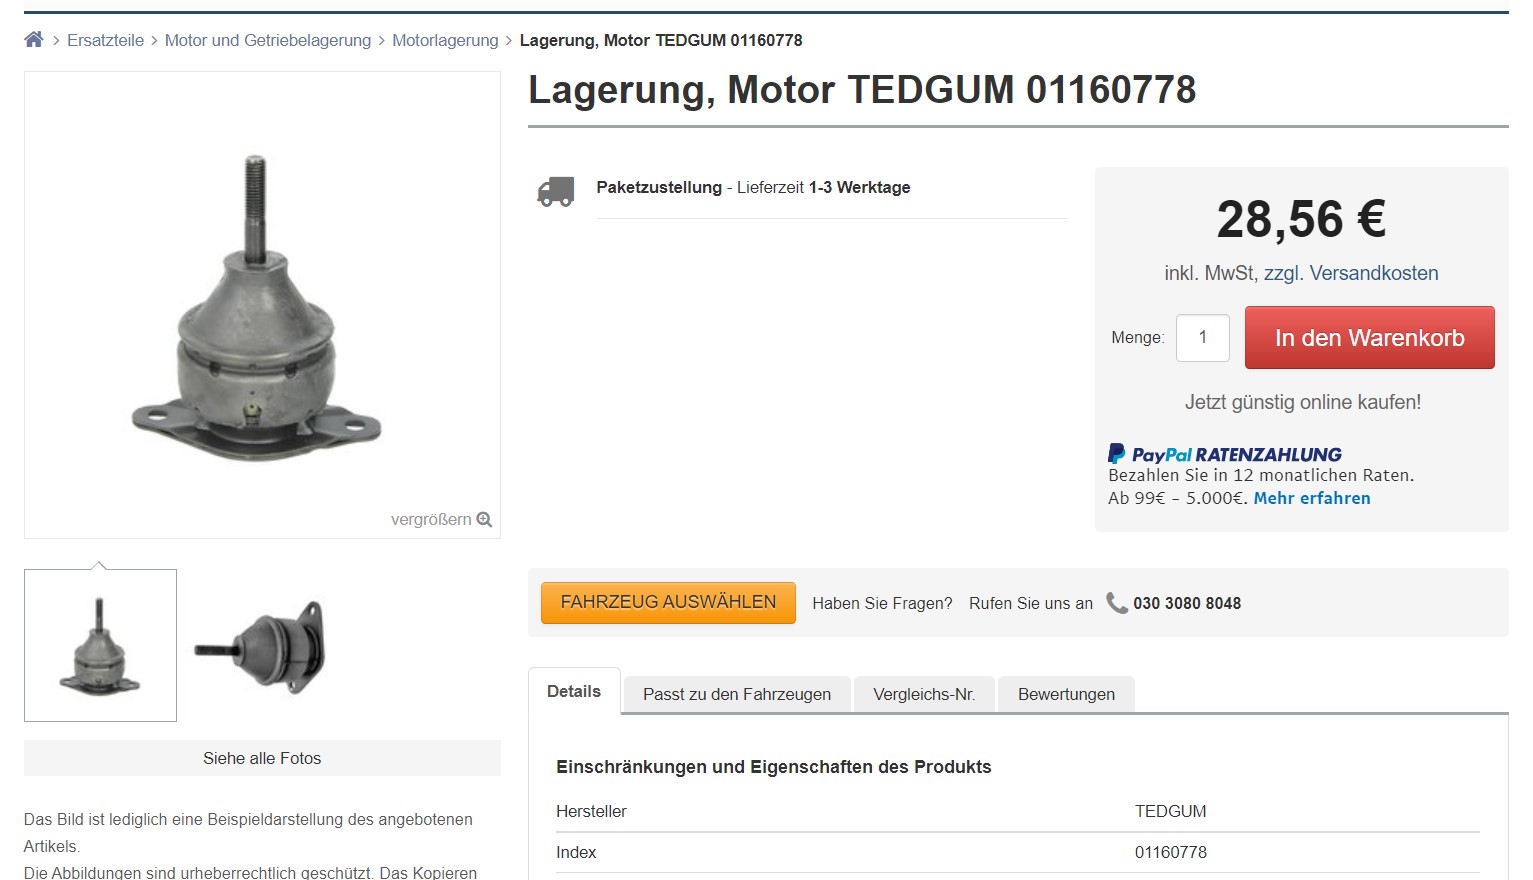Click the delivery truck icon
This screenshot has height=880, width=1533.
click(556, 191)
